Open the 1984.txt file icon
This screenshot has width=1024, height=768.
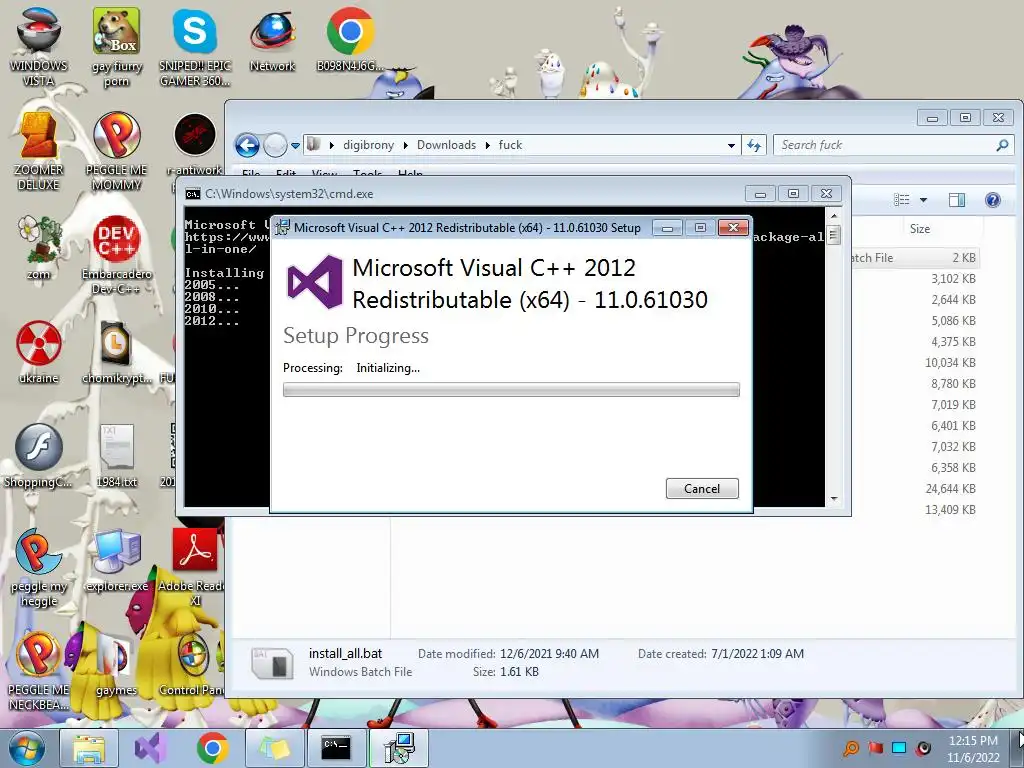[x=116, y=455]
